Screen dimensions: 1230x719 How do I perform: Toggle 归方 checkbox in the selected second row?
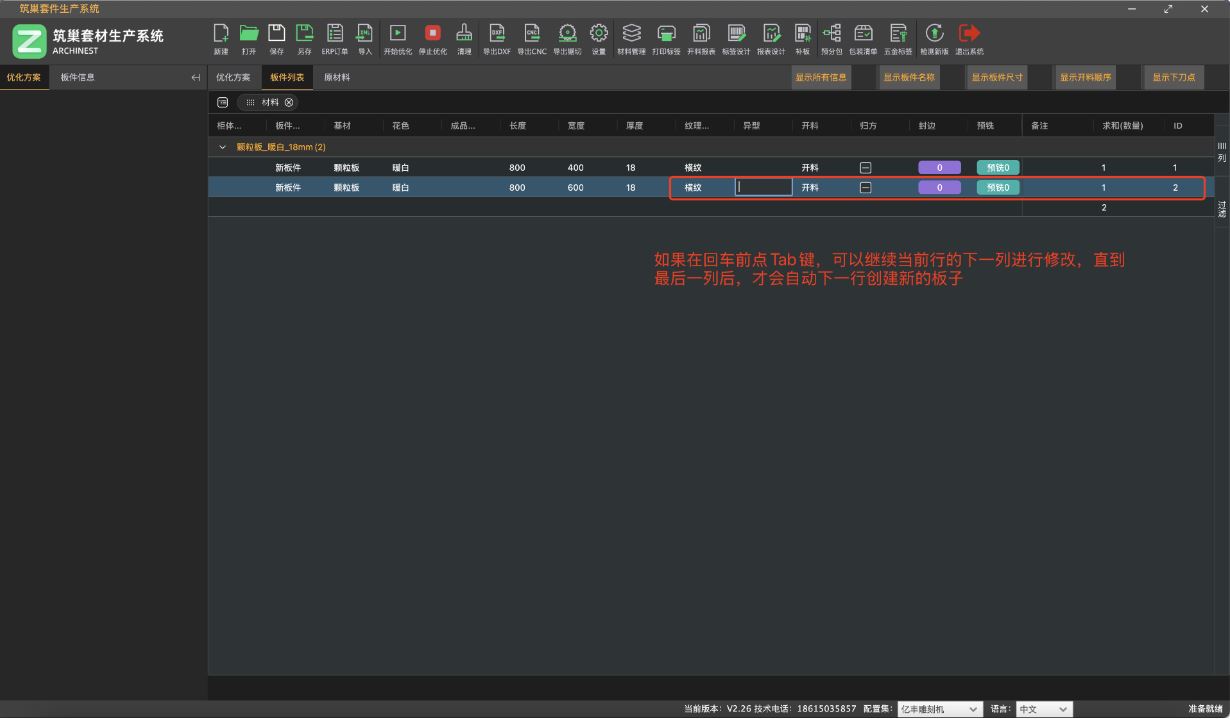pos(866,188)
